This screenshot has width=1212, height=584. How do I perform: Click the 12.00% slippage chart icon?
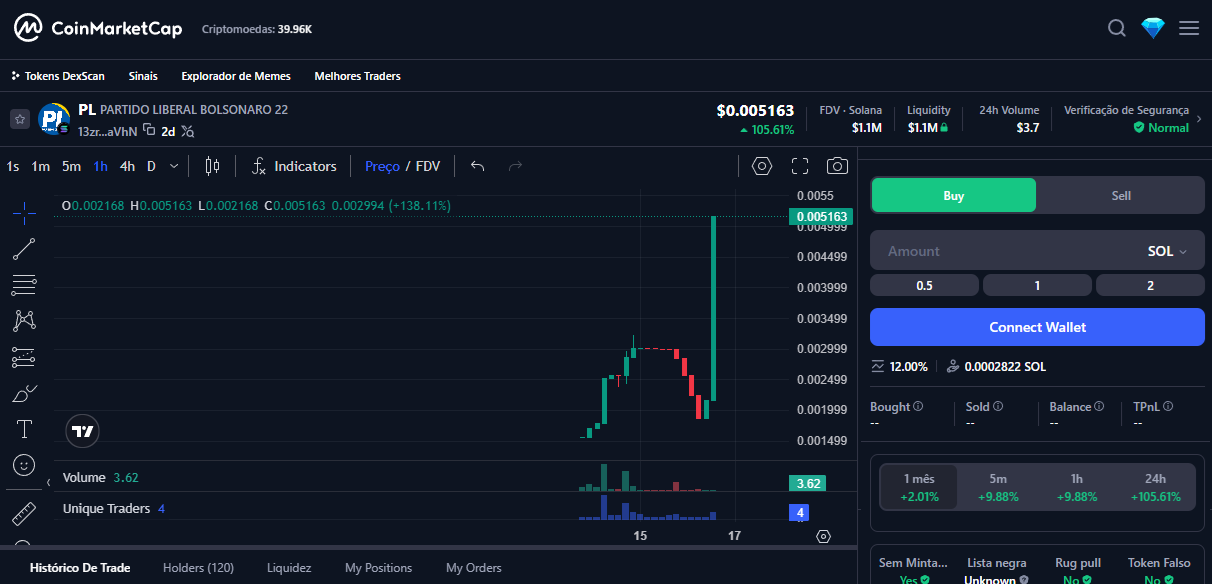click(878, 367)
